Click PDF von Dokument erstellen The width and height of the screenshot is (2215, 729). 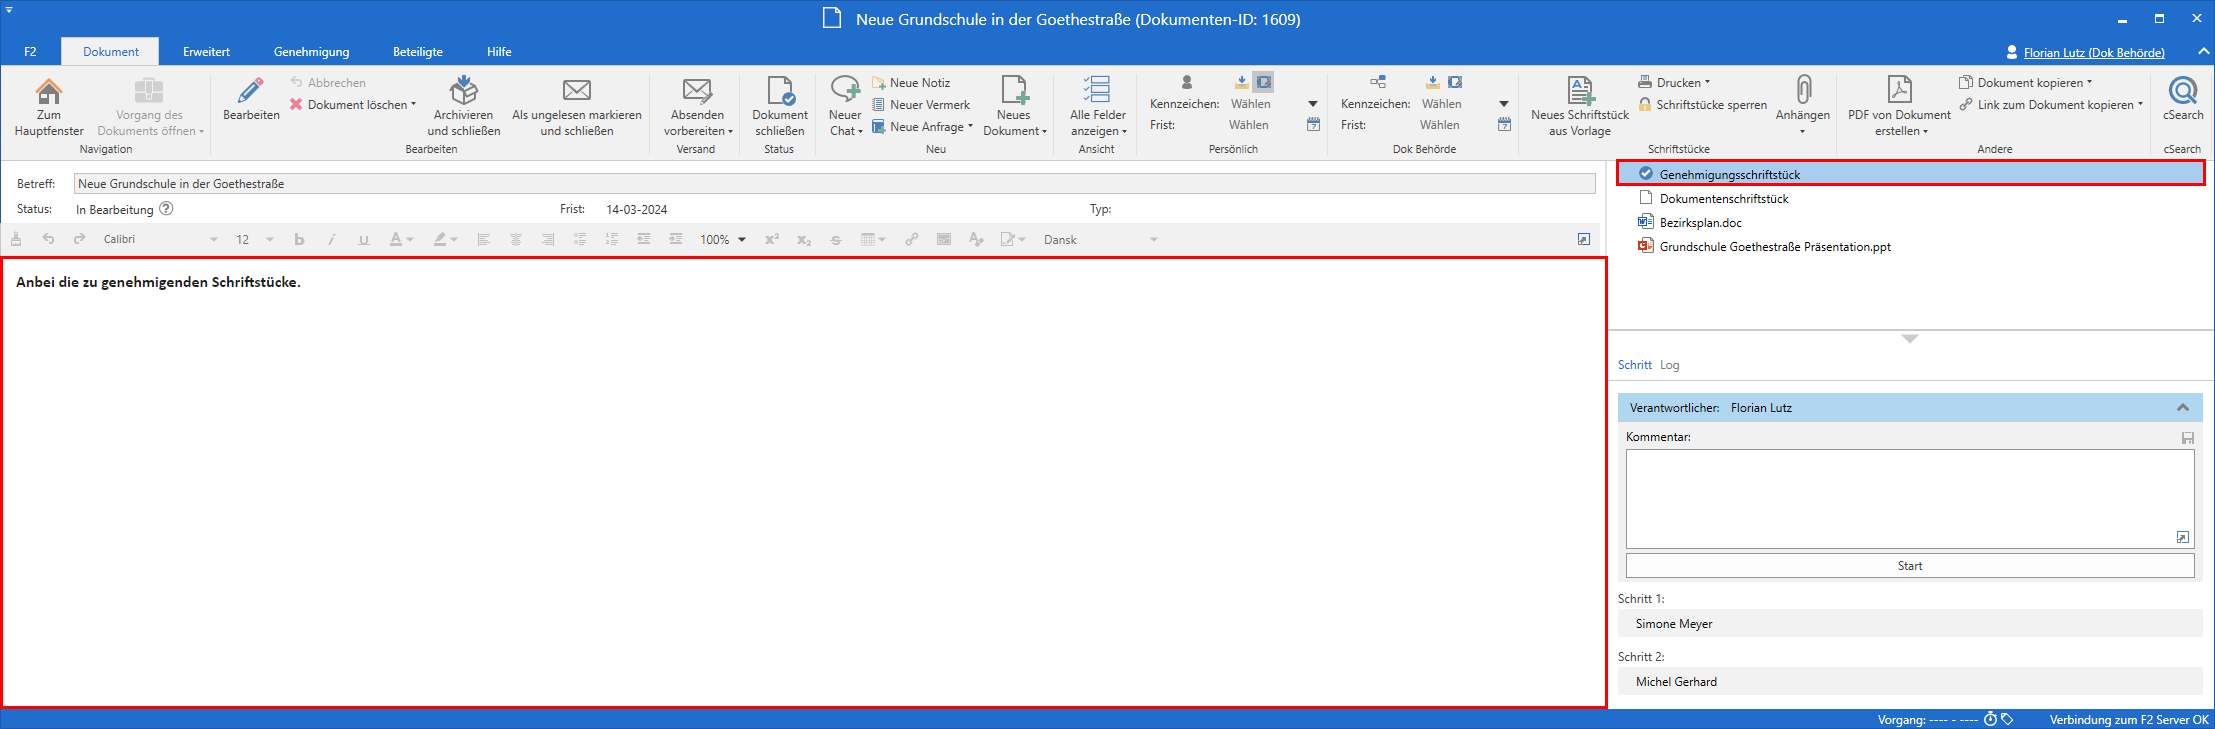point(1899,107)
